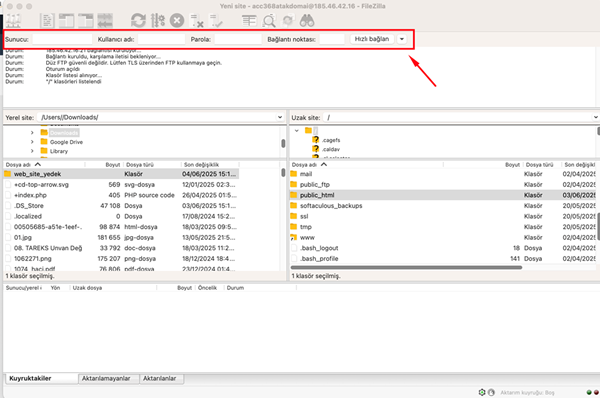Viewport: 600px width, 398px height.
Task: Select the 01.jpg file row
Action: (x=121, y=237)
